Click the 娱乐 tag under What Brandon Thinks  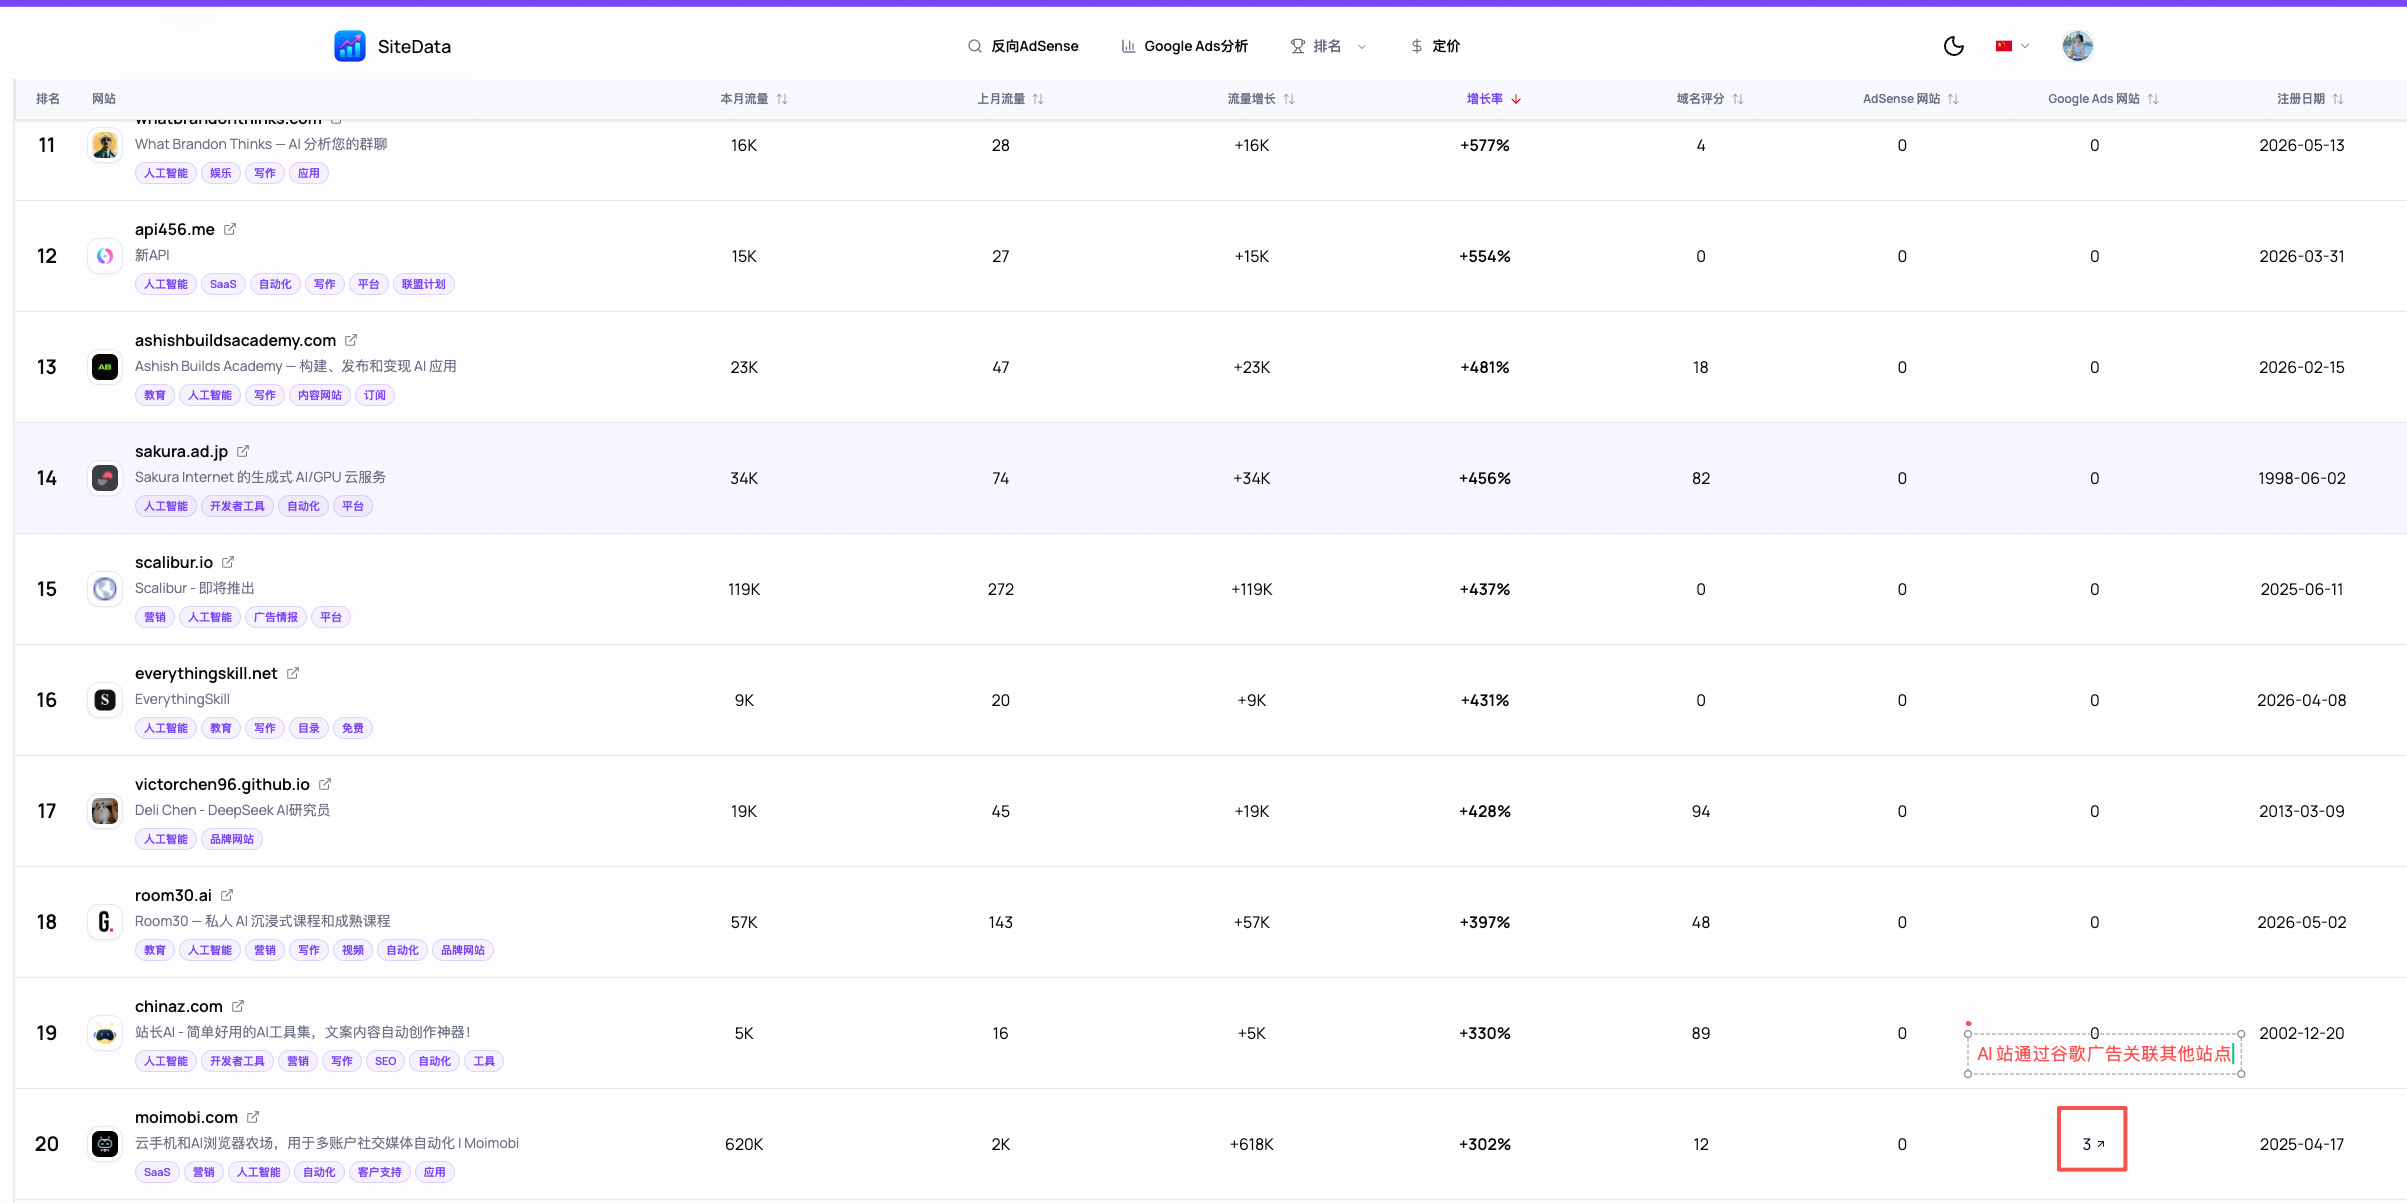pyautogui.click(x=221, y=173)
